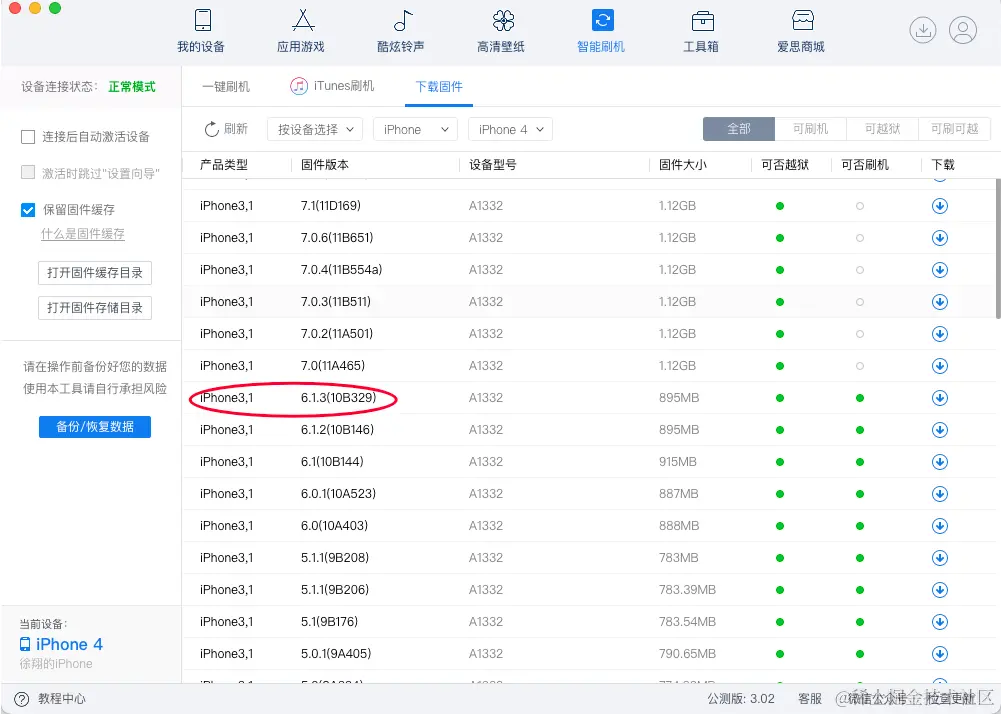Click 打开固件存储目录 button
Viewport: 1001px width, 714px height.
coord(95,308)
